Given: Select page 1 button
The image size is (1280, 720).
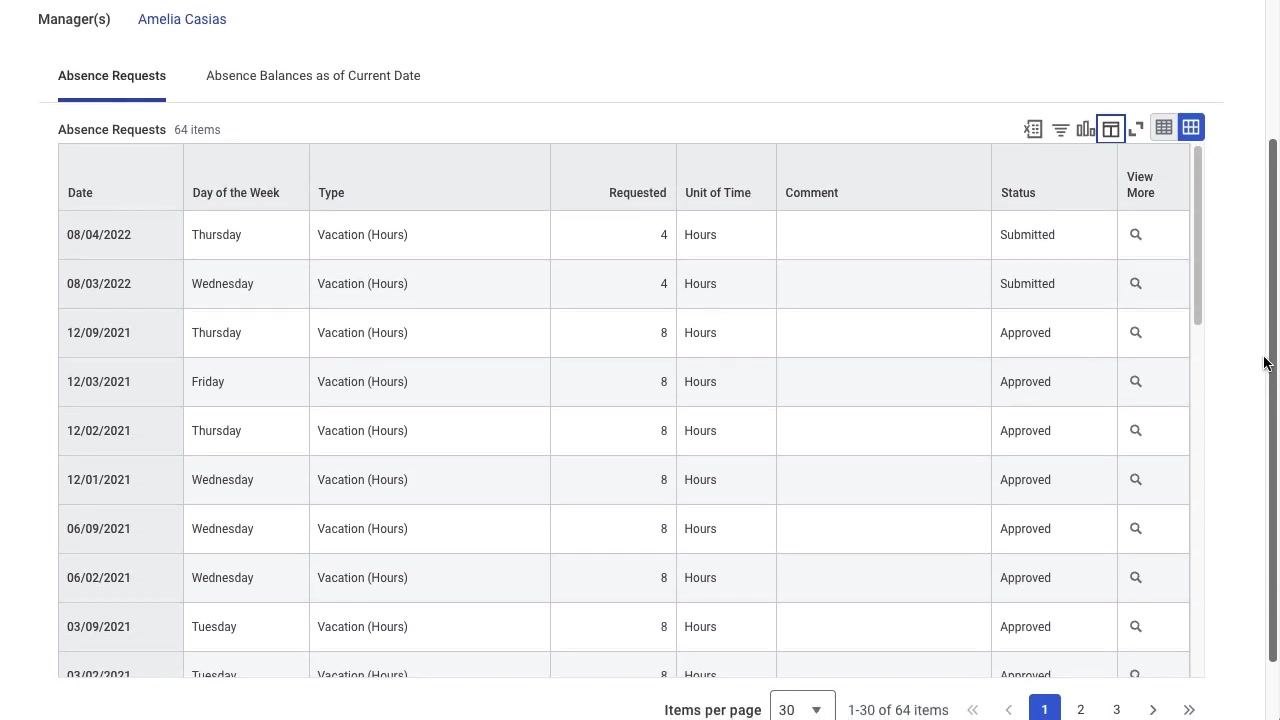Looking at the screenshot, I should point(1044,708).
